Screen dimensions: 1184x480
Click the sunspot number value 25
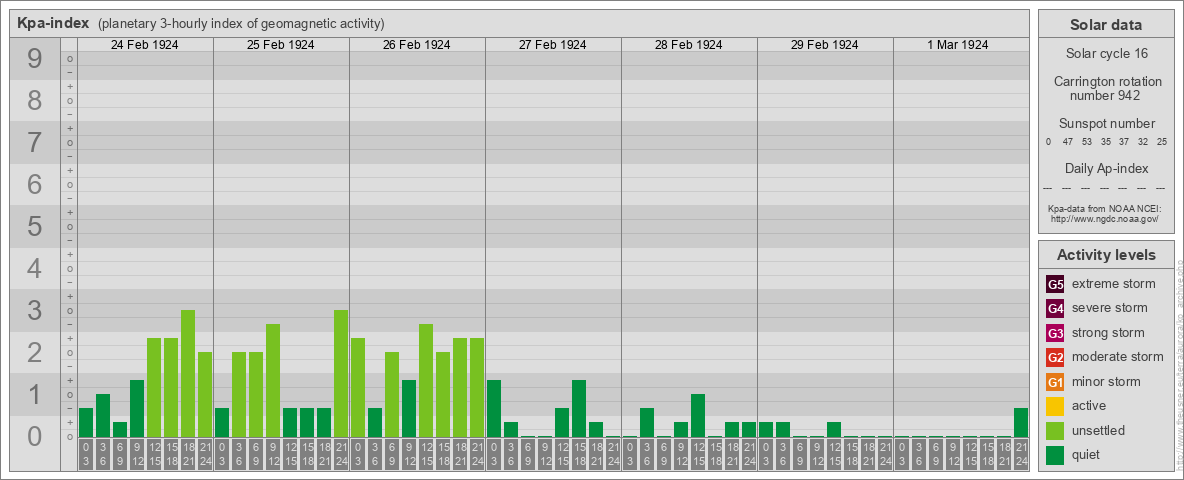click(1162, 141)
